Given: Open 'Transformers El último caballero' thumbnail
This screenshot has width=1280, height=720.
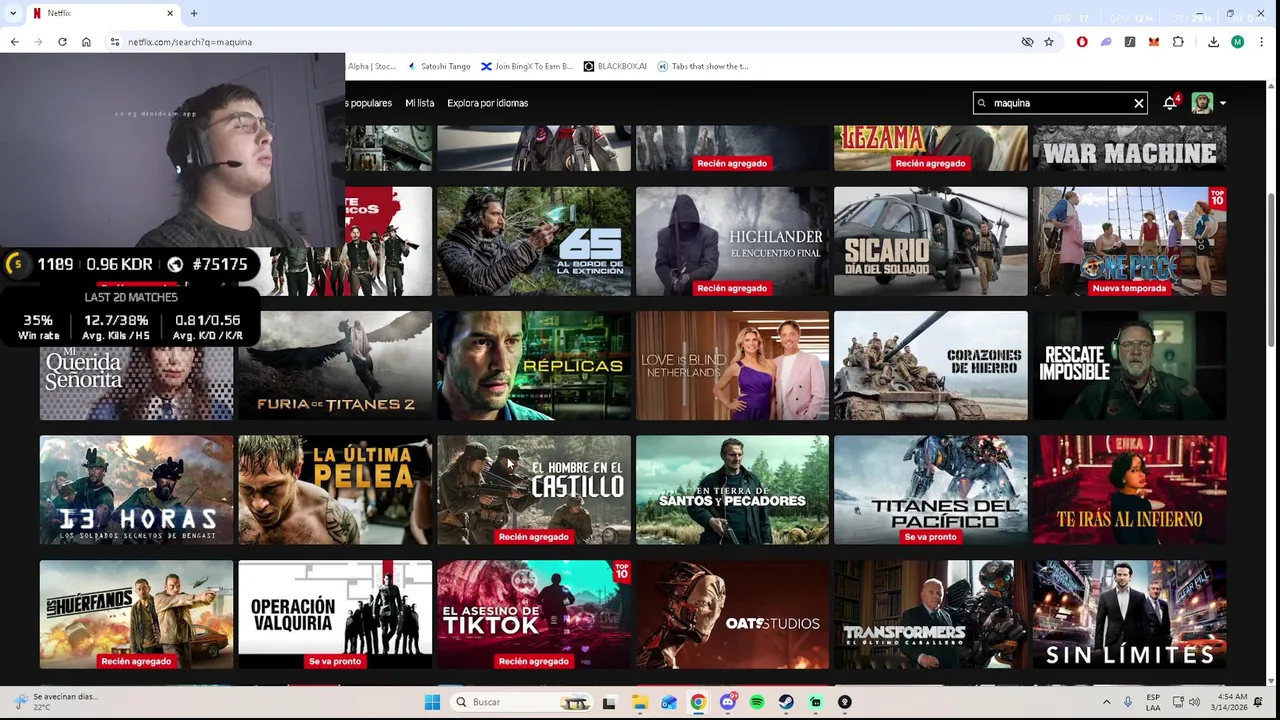Looking at the screenshot, I should [x=930, y=614].
